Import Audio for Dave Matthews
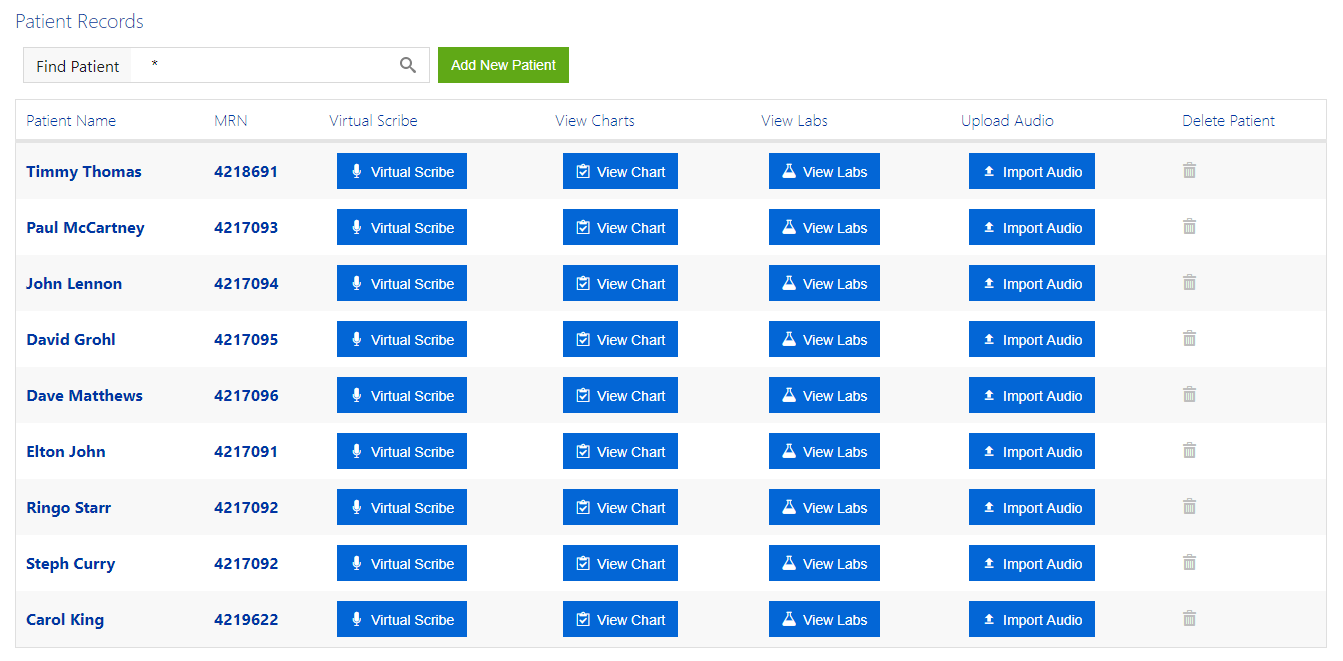Screen dimensions: 1343x661 [1032, 395]
